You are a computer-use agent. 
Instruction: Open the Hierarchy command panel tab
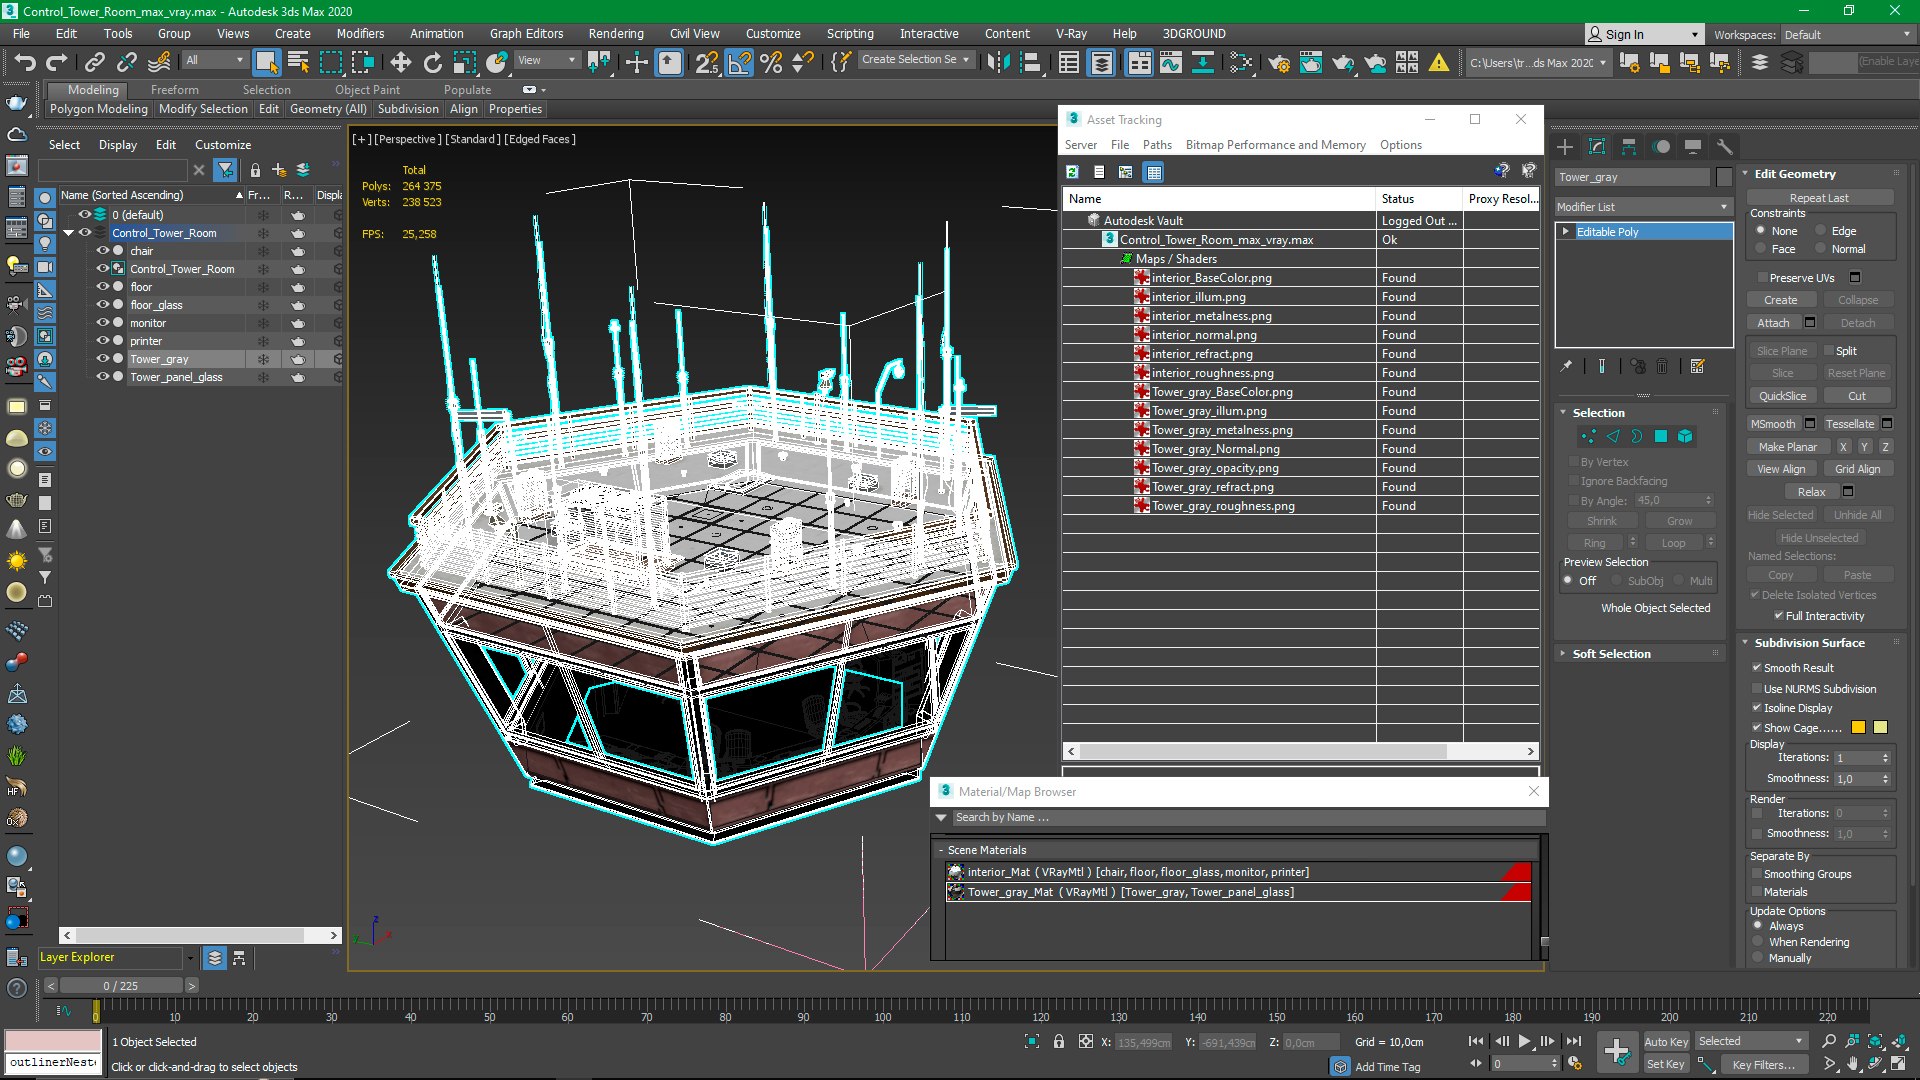1629,147
